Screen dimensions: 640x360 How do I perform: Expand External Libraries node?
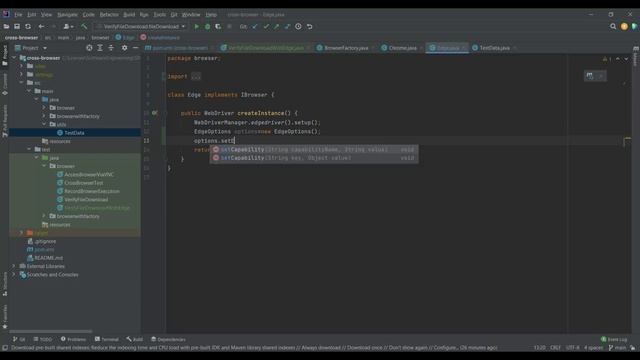point(14,266)
